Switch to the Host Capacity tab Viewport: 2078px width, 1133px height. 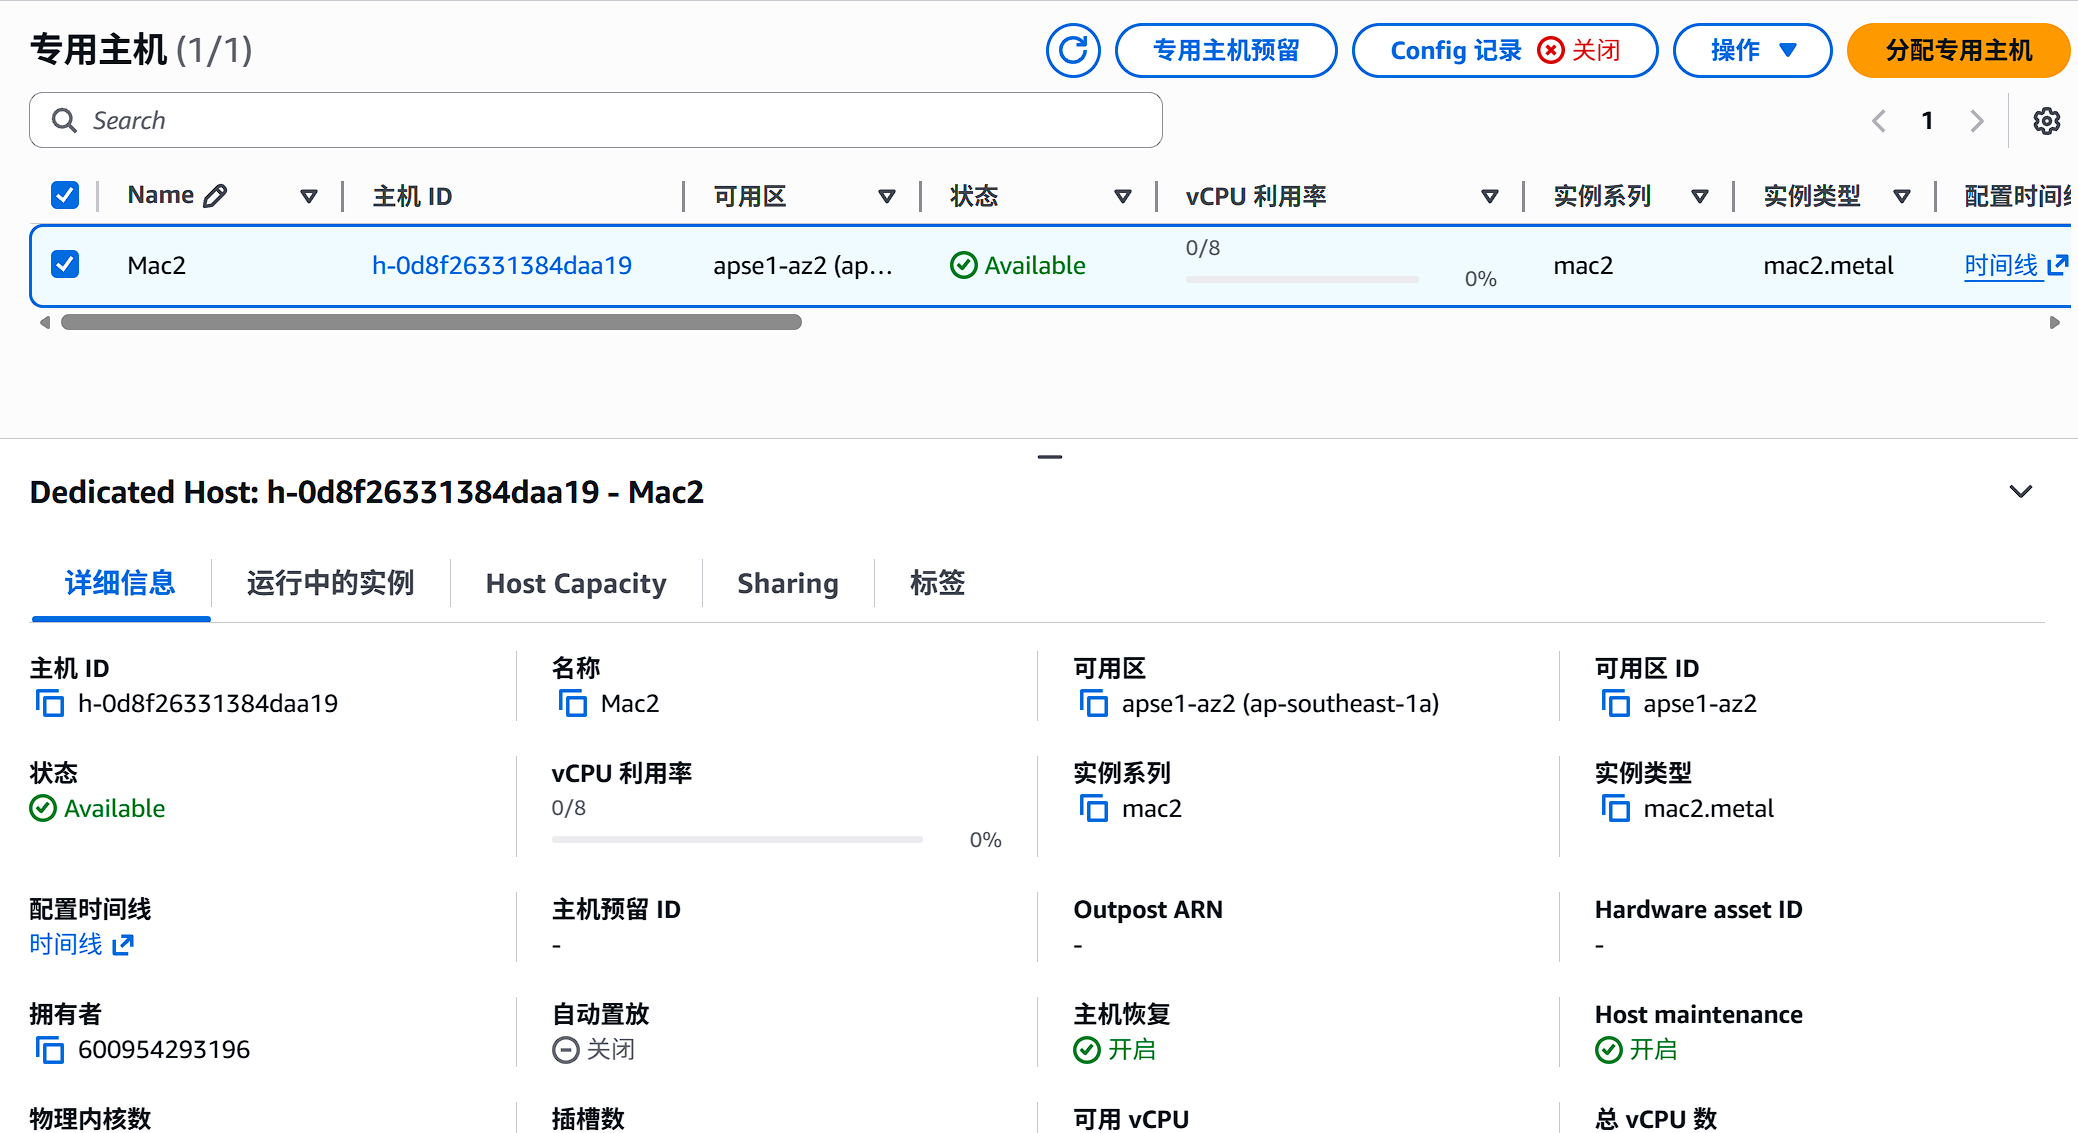click(x=576, y=584)
